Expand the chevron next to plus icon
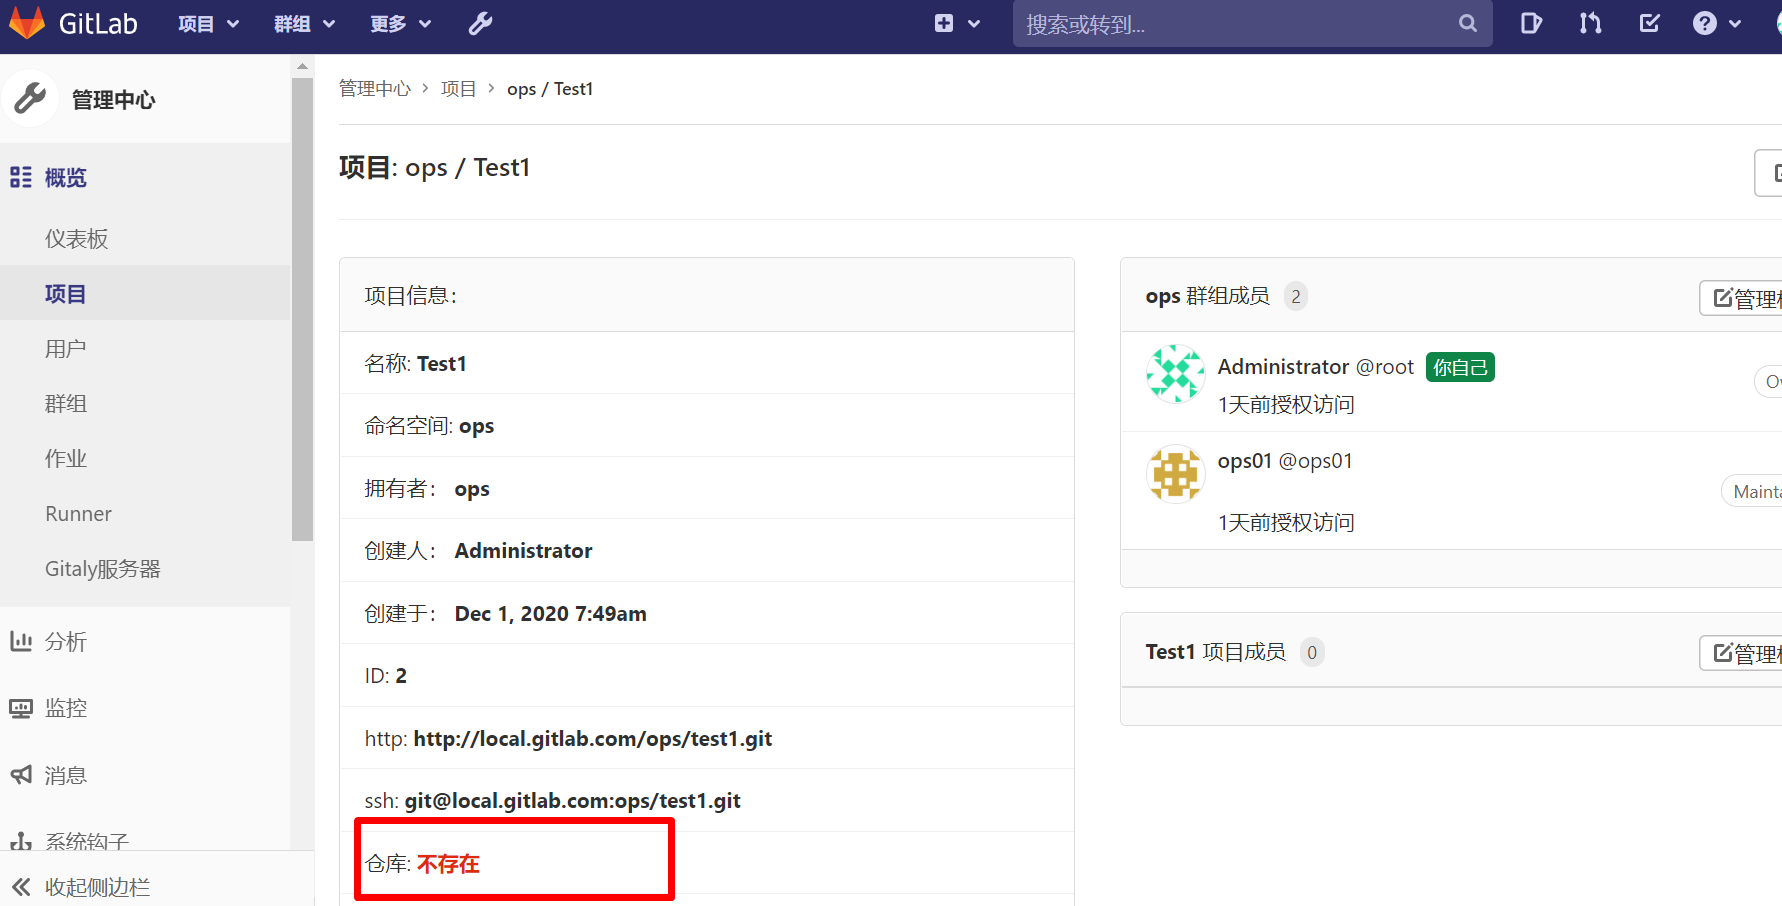 pos(974,23)
